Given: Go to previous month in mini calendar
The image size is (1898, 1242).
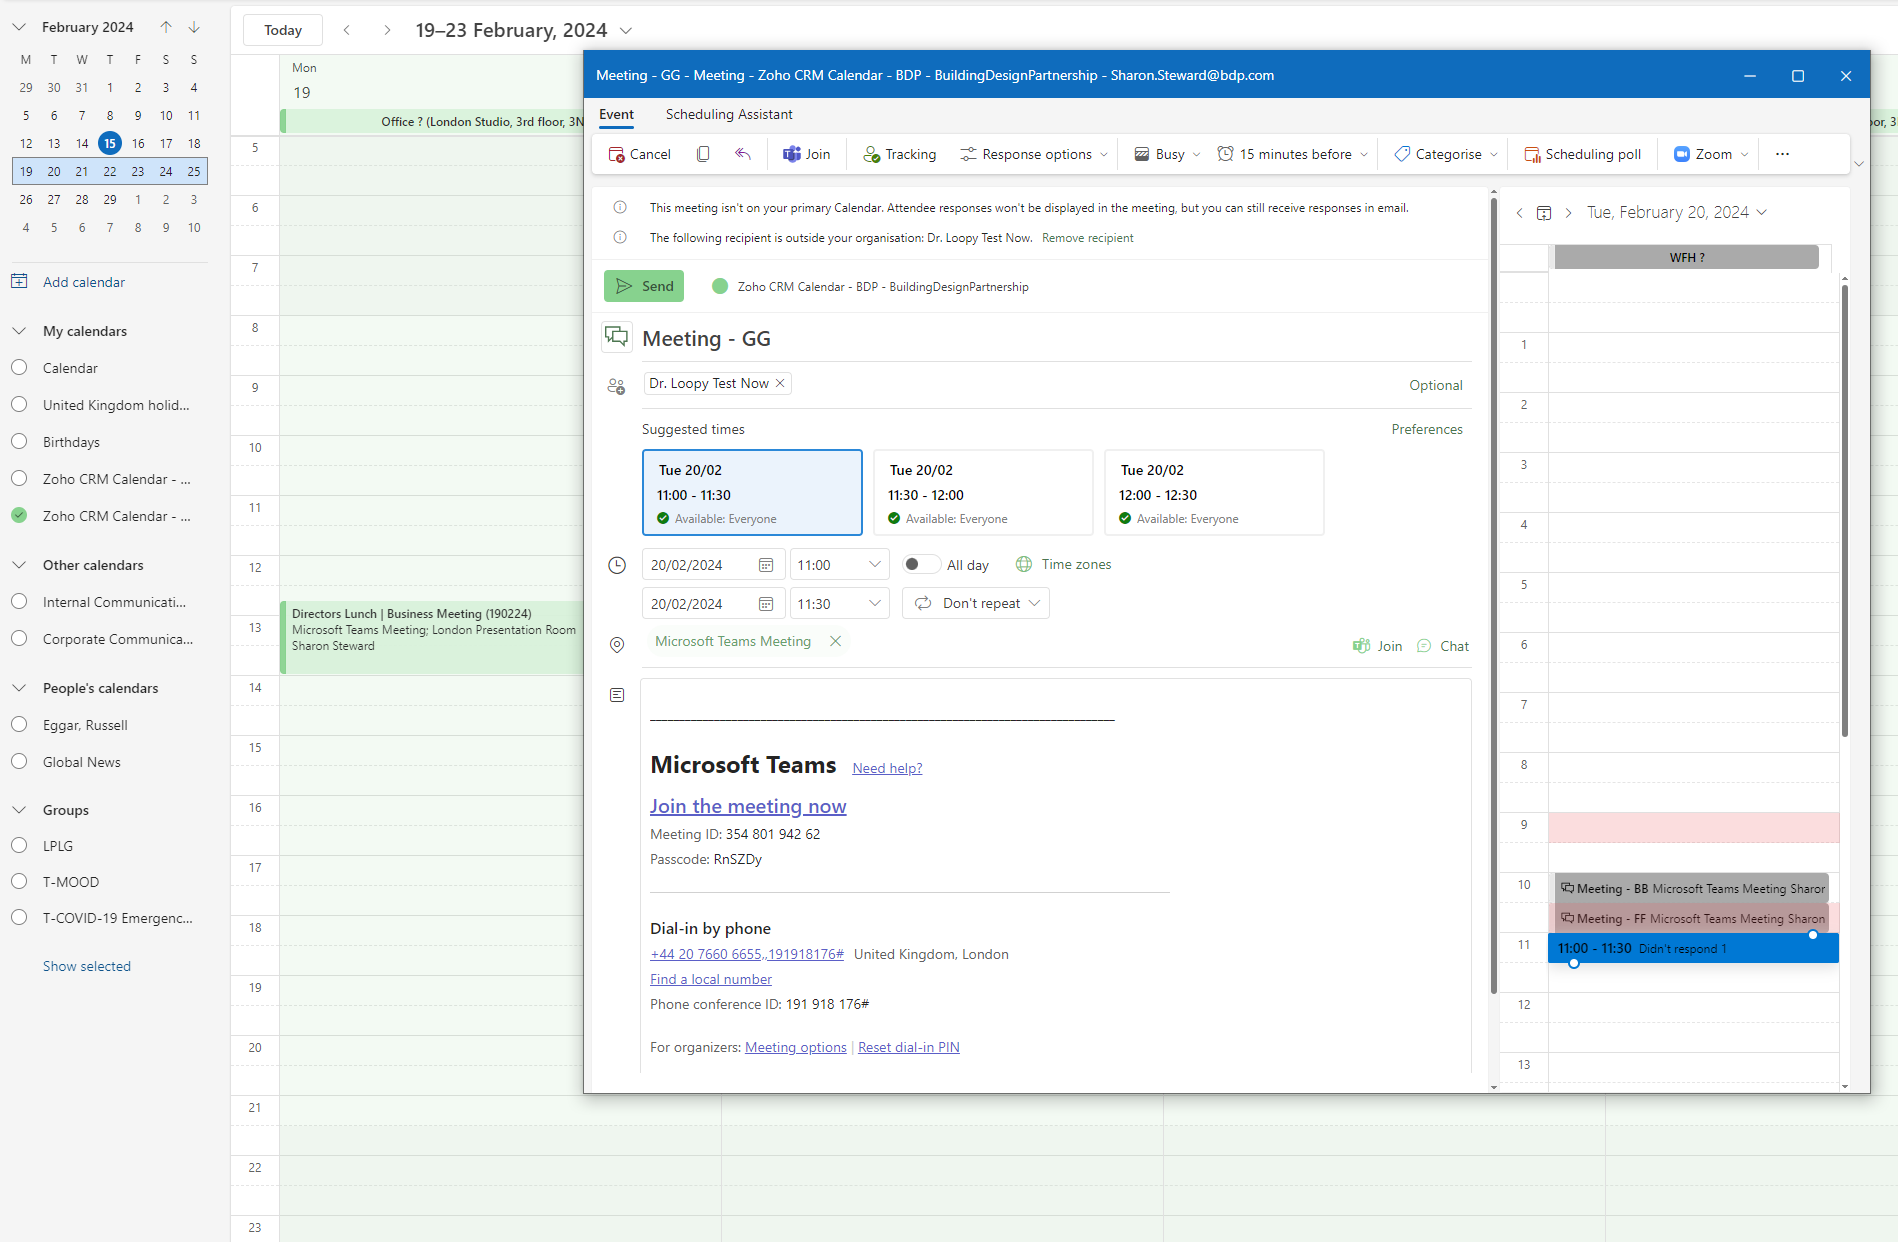Looking at the screenshot, I should [166, 27].
